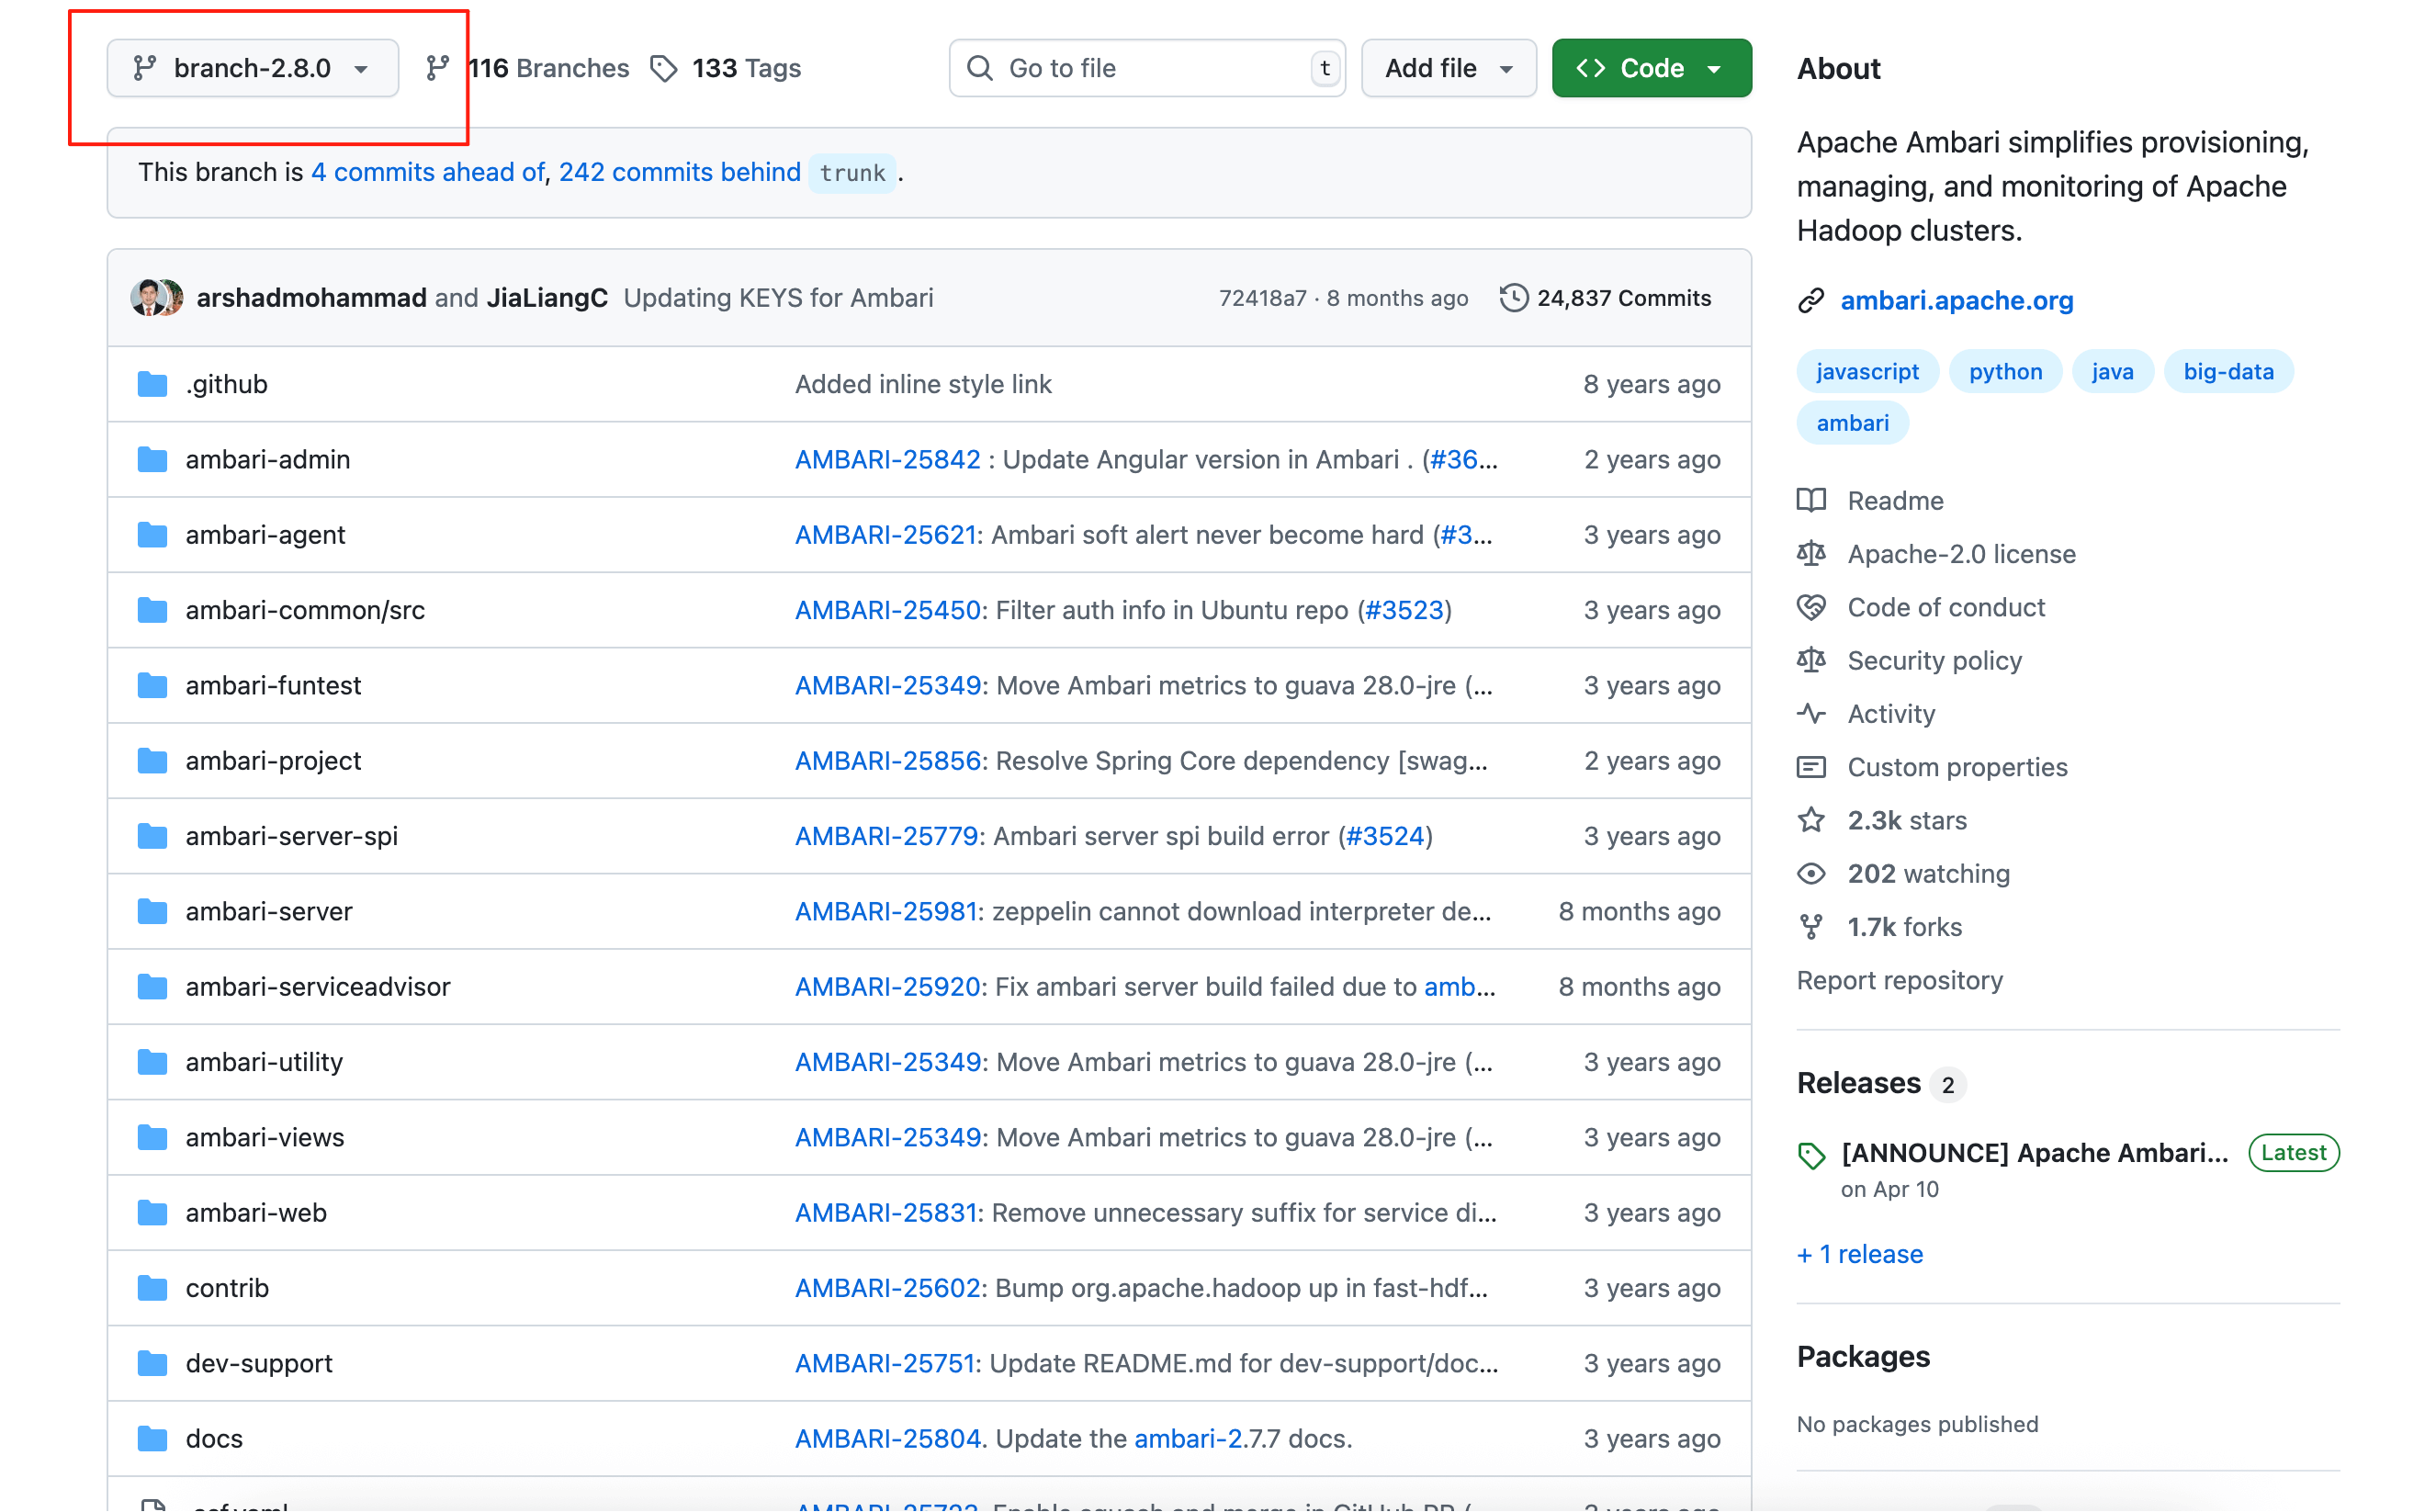Open the ambari-web folder
2436x1512 pixels.
256,1213
